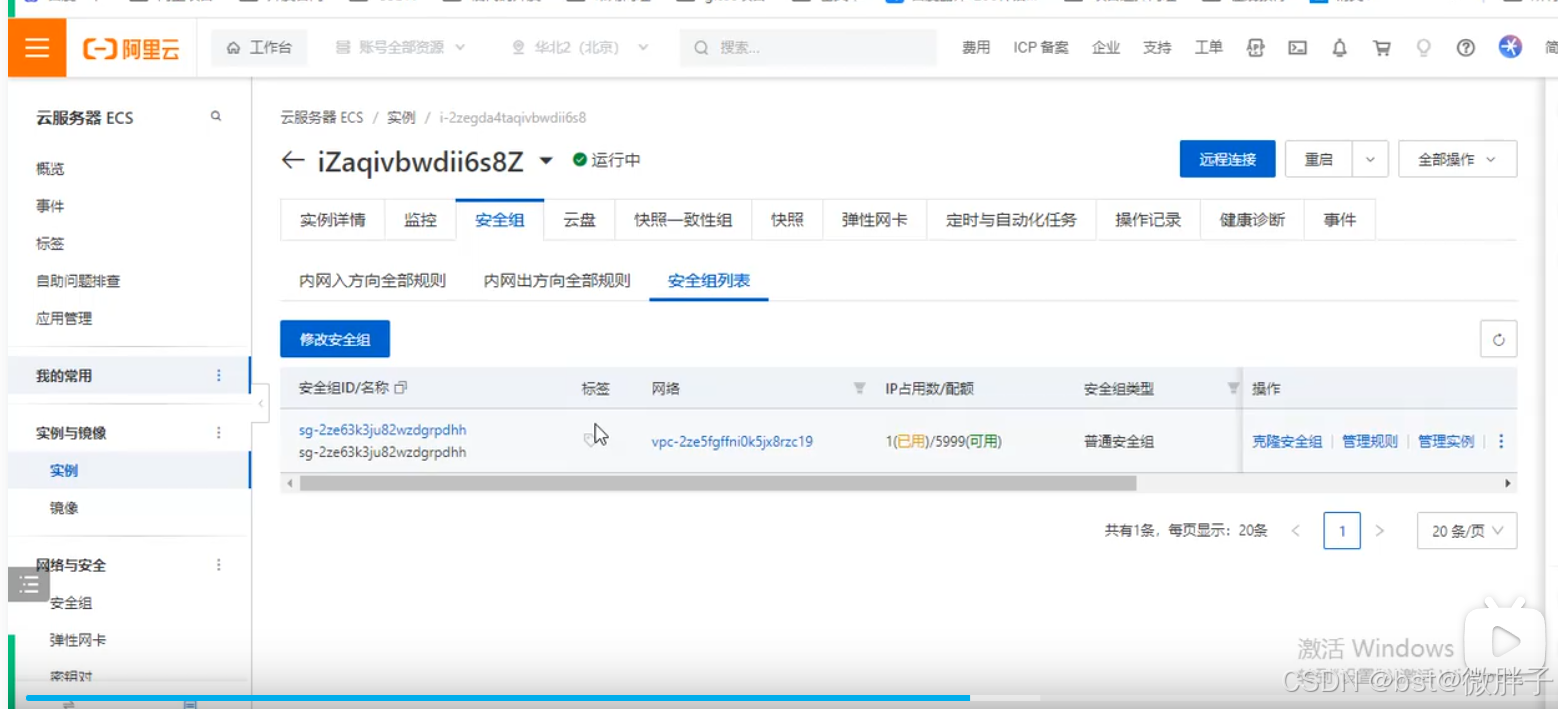This screenshot has width=1558, height=709.
Task: Click the search icon beside 云服务器 ECS
Action: click(215, 117)
